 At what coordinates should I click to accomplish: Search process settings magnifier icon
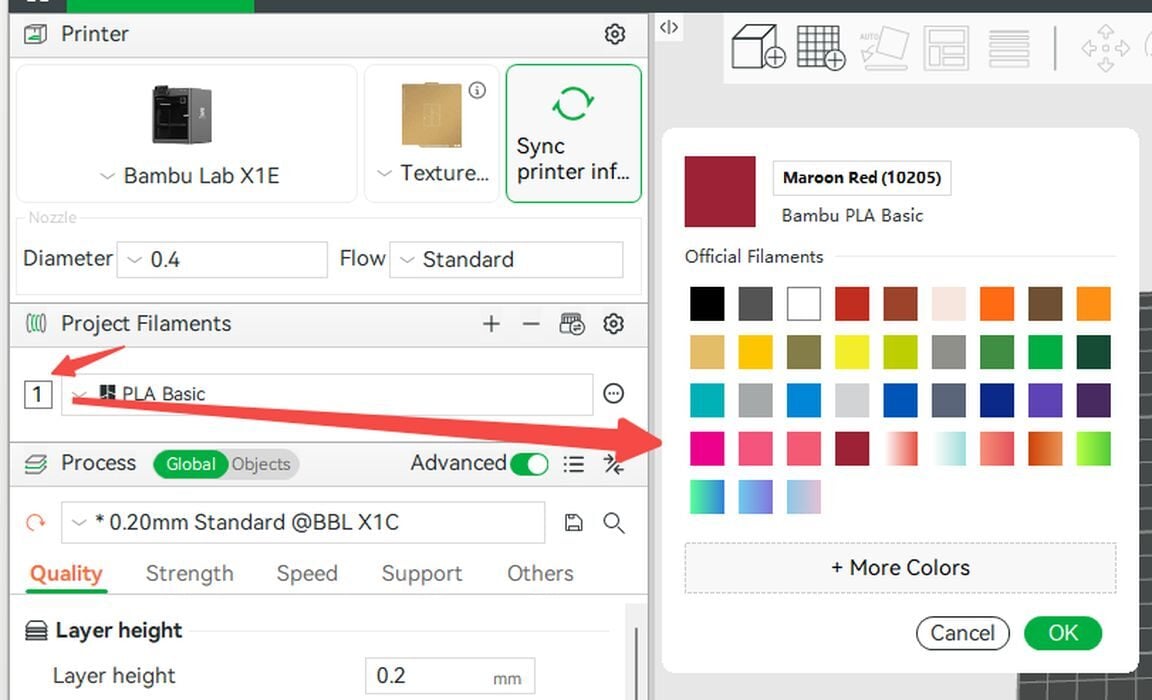point(614,522)
